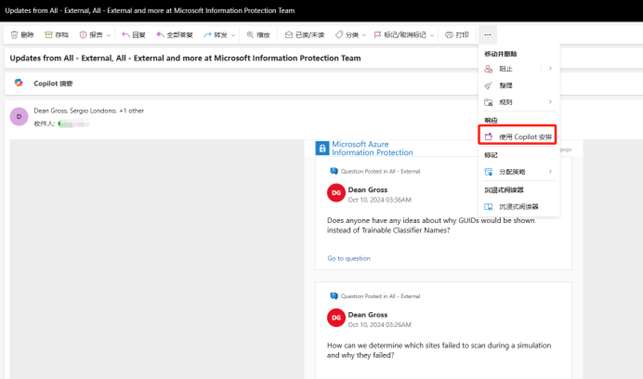Choose Assign policy (分配策略) from the menu

(x=519, y=172)
